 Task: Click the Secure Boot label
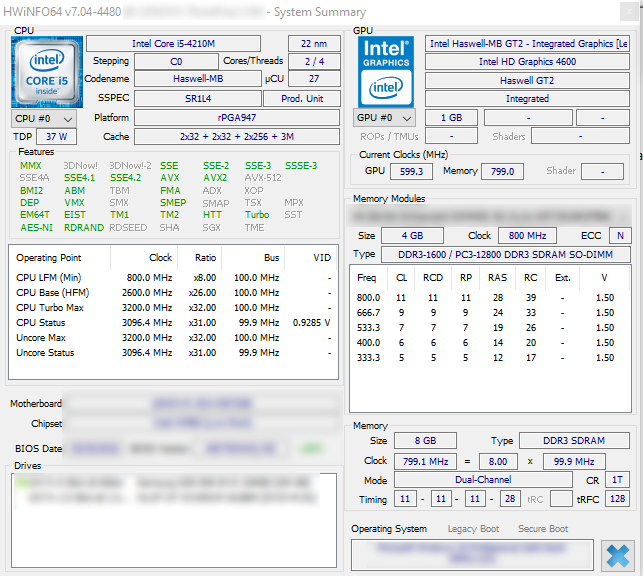543,529
